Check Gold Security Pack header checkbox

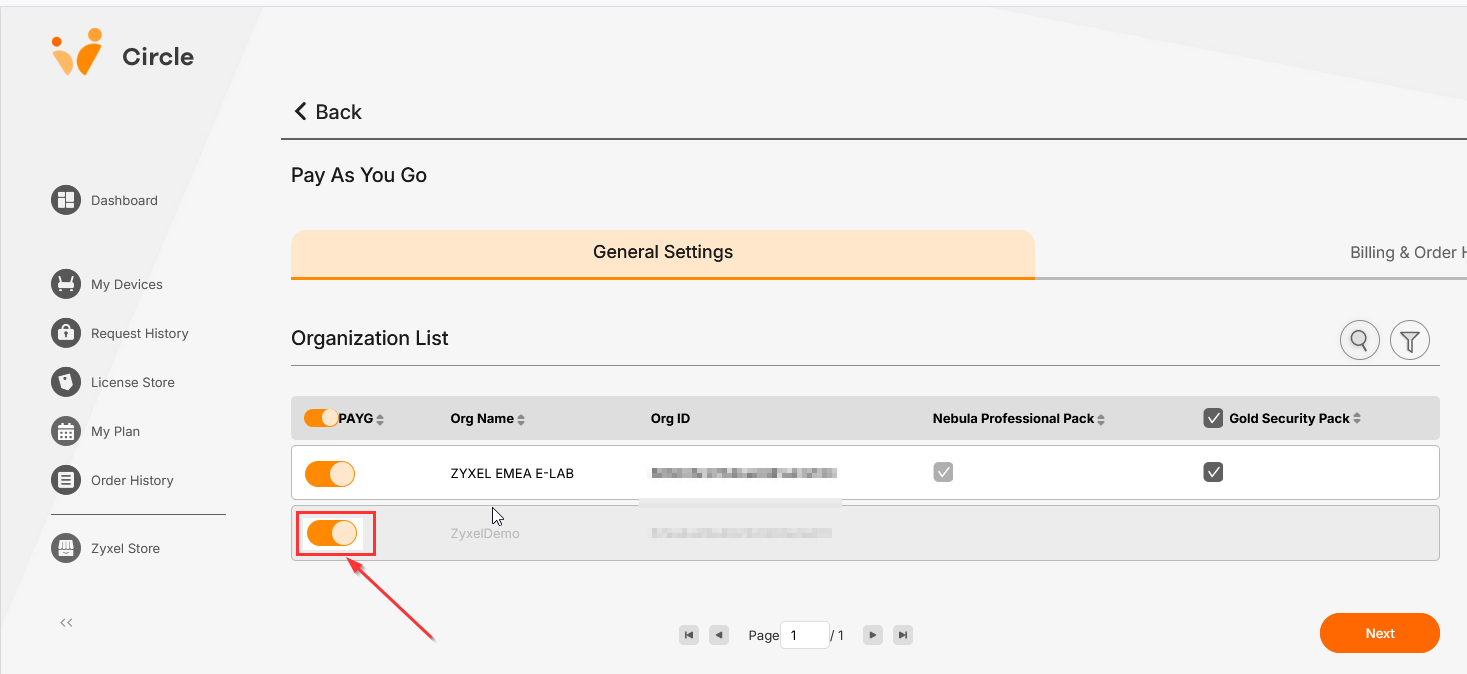(x=1213, y=418)
